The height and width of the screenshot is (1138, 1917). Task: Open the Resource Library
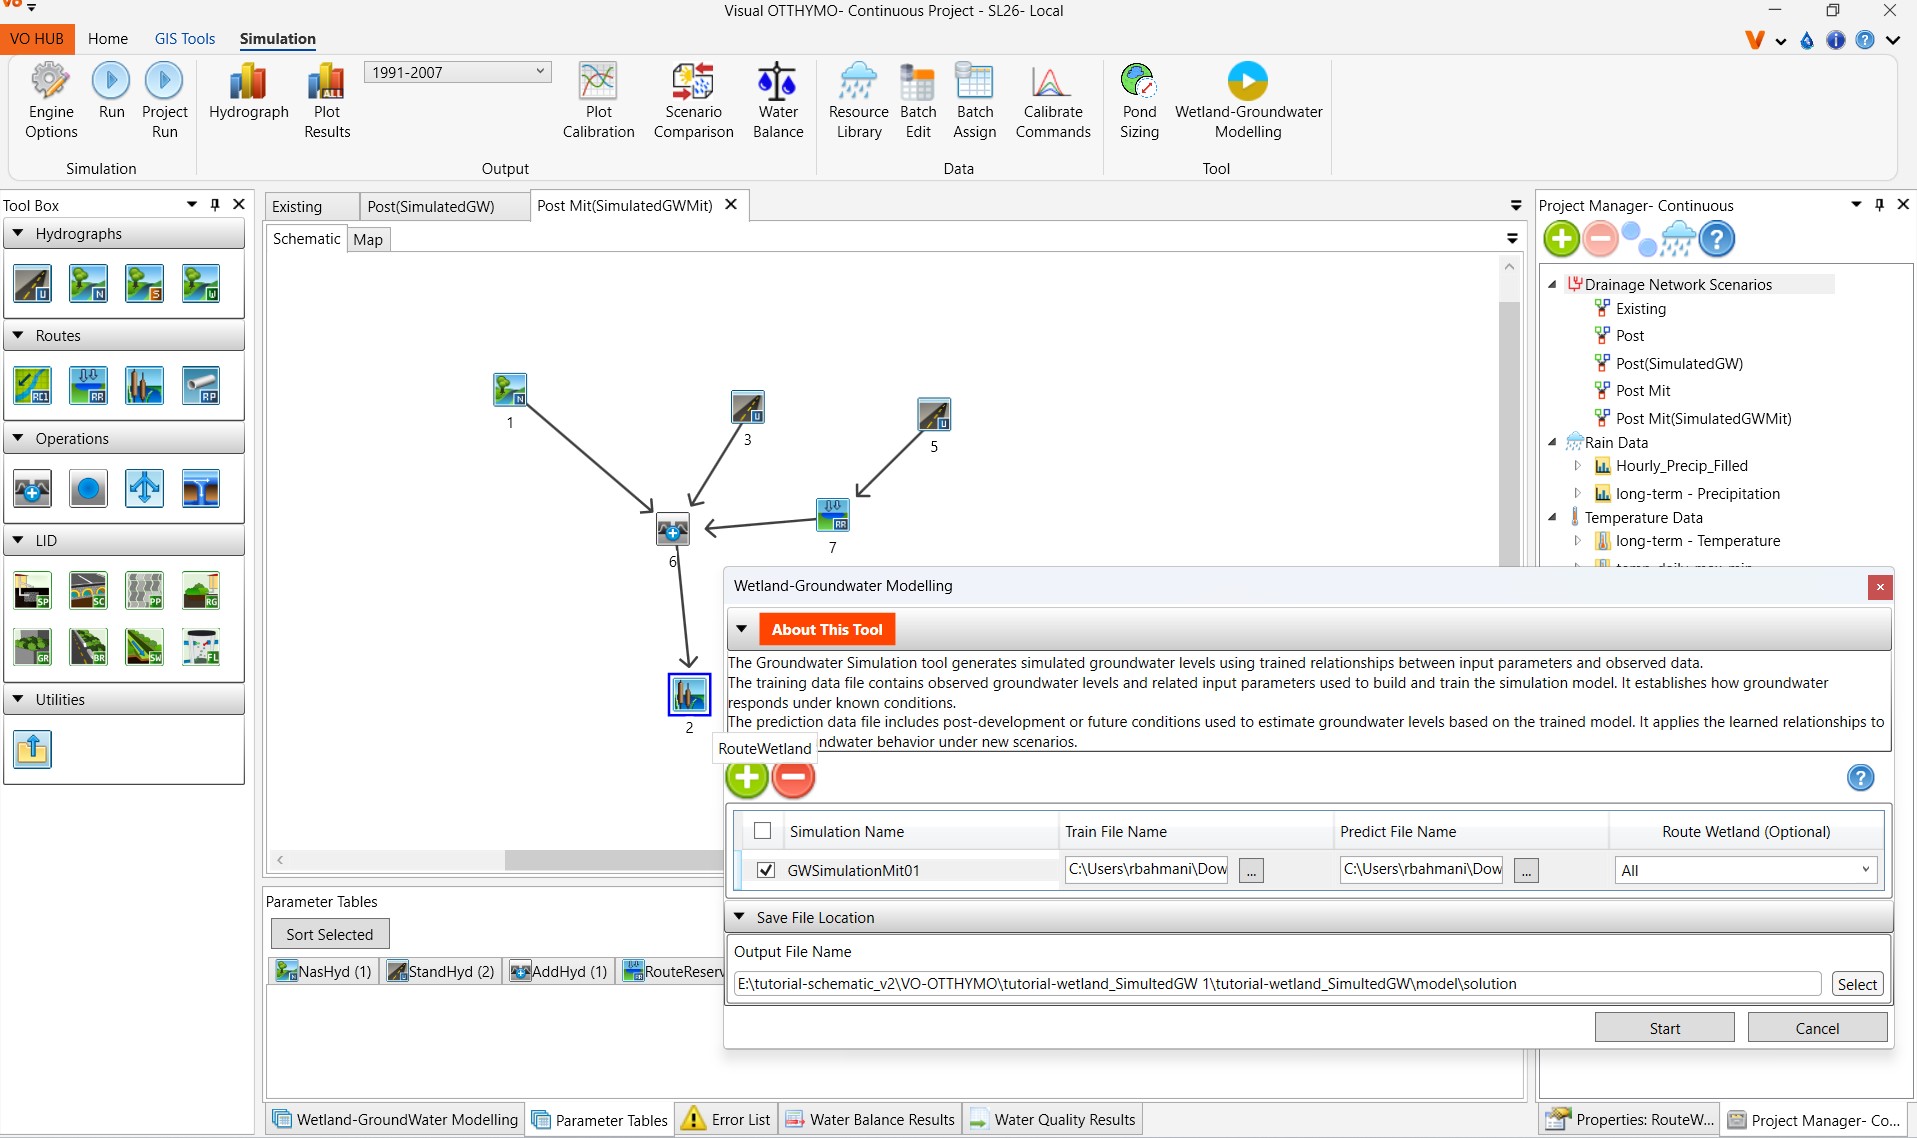[858, 100]
